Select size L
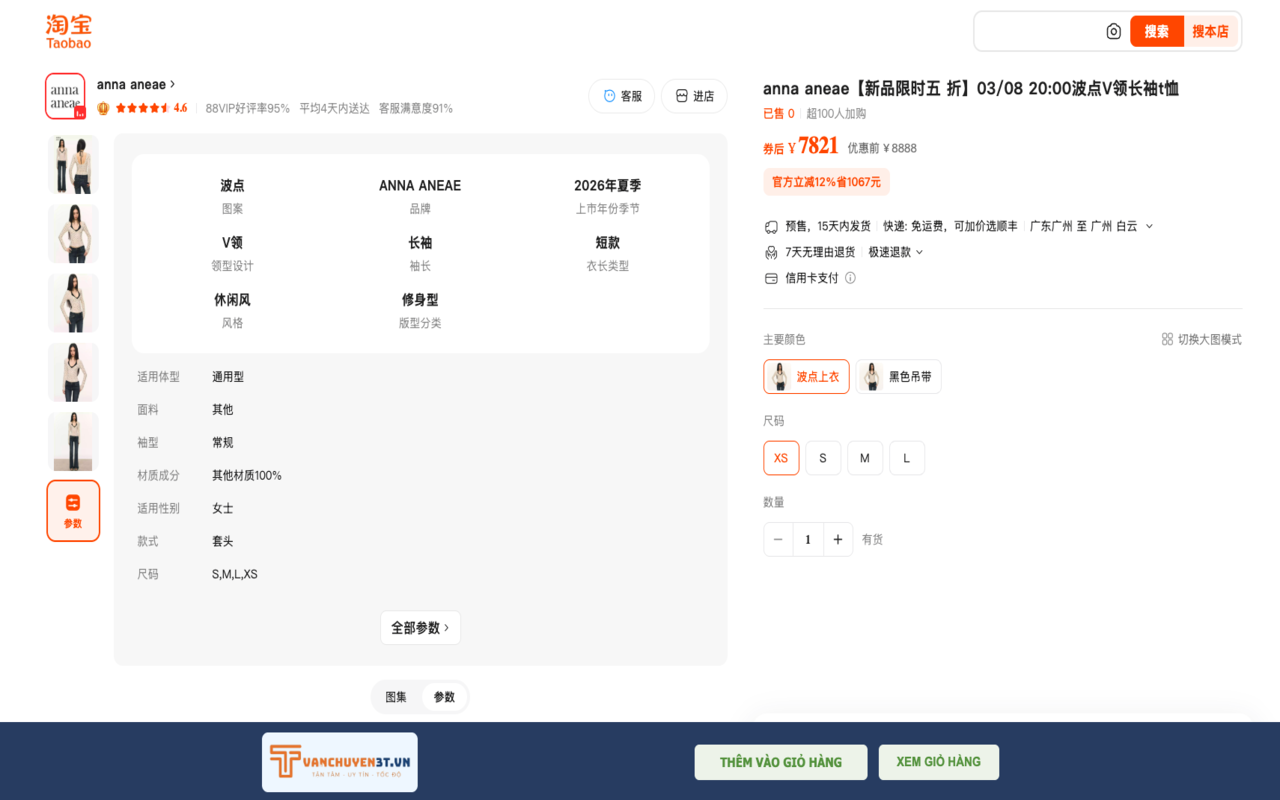 point(907,458)
